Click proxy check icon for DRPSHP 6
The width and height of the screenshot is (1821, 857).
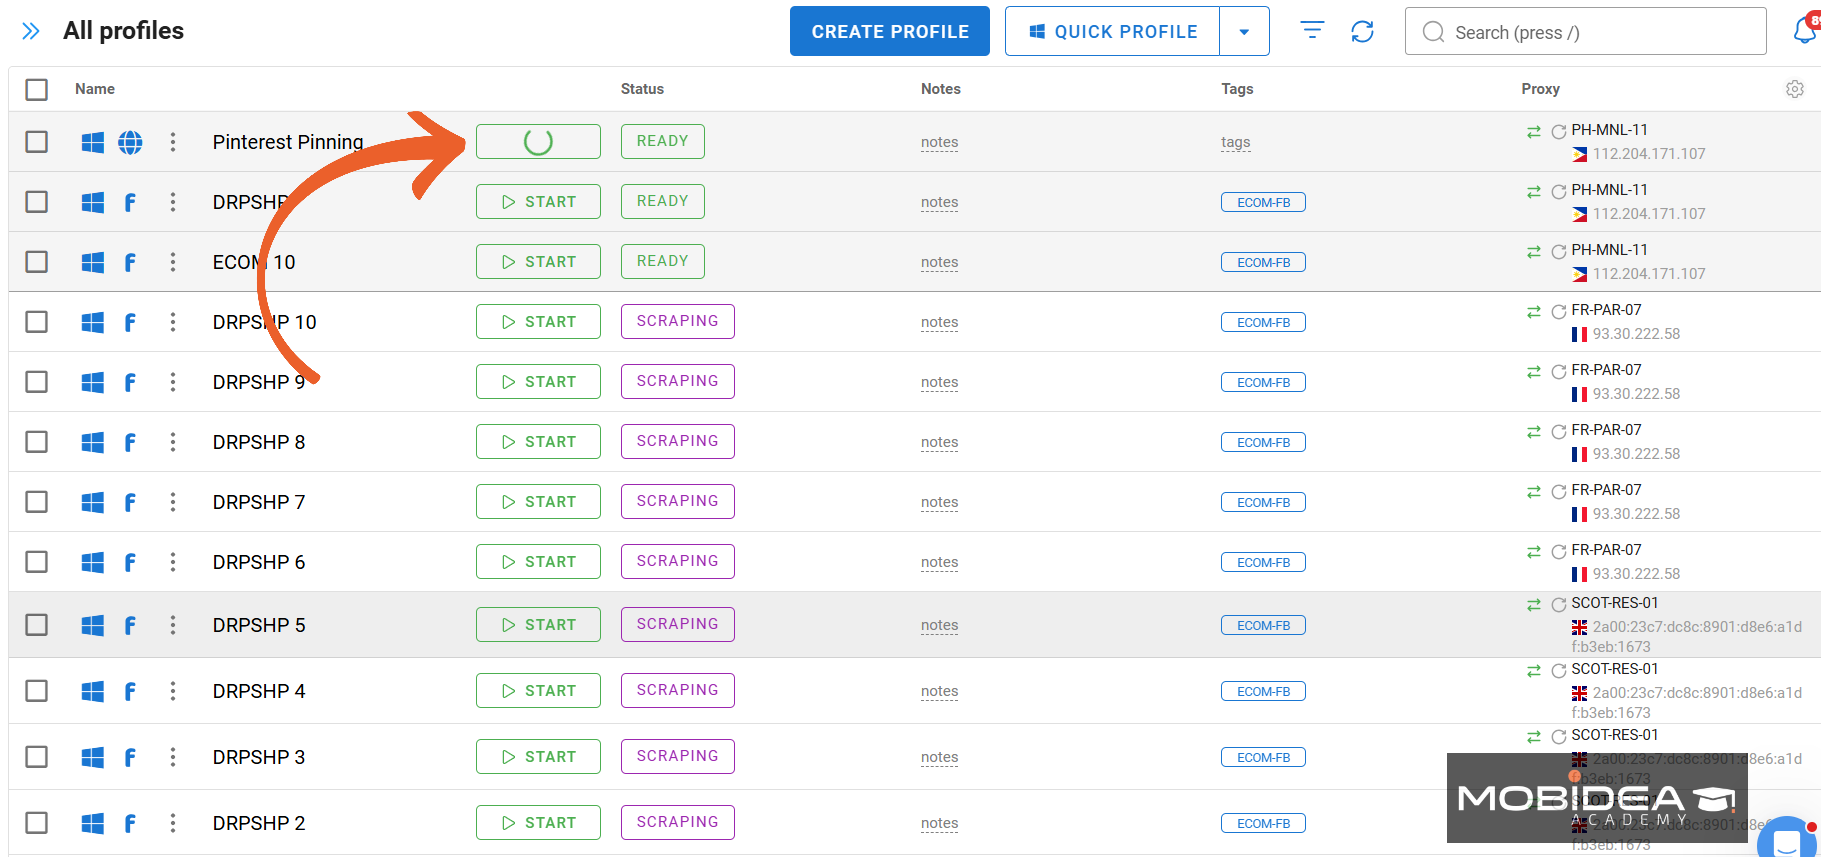1558,551
